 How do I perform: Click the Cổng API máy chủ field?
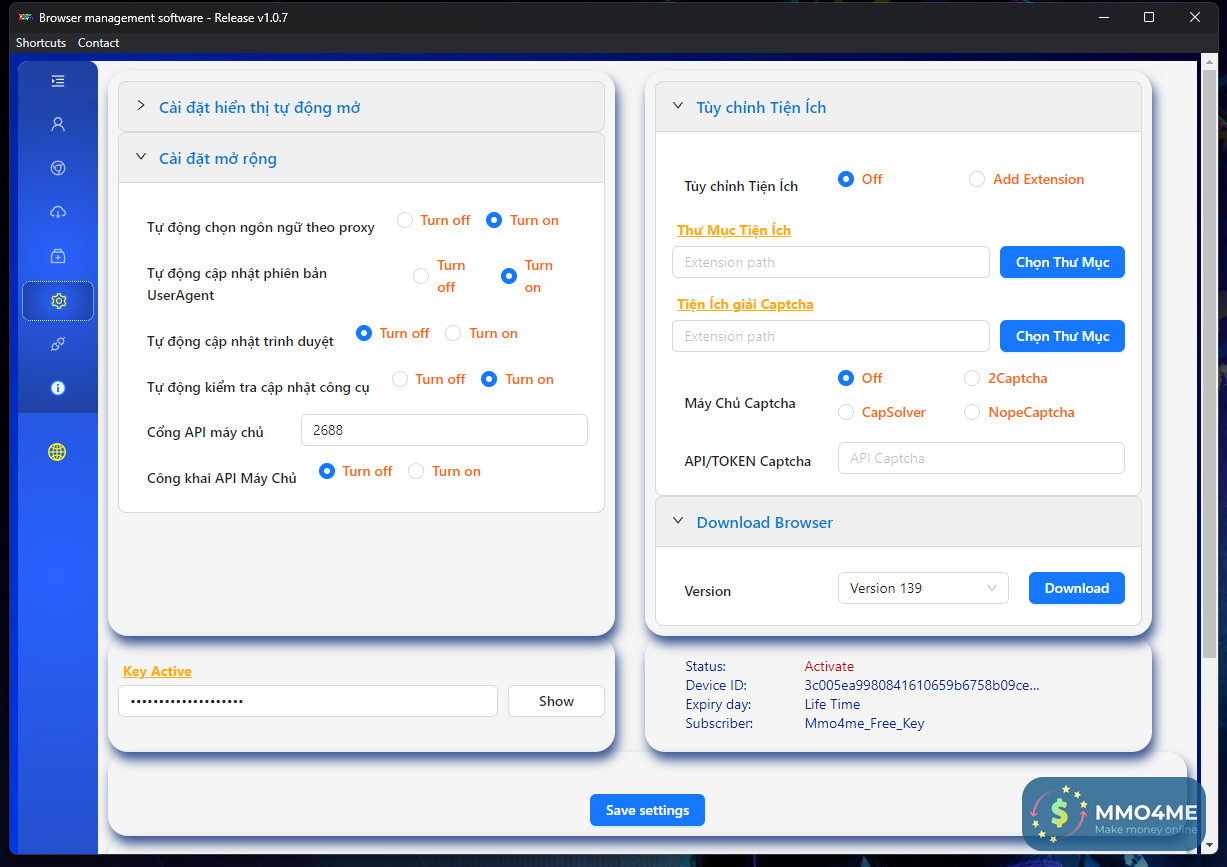444,430
